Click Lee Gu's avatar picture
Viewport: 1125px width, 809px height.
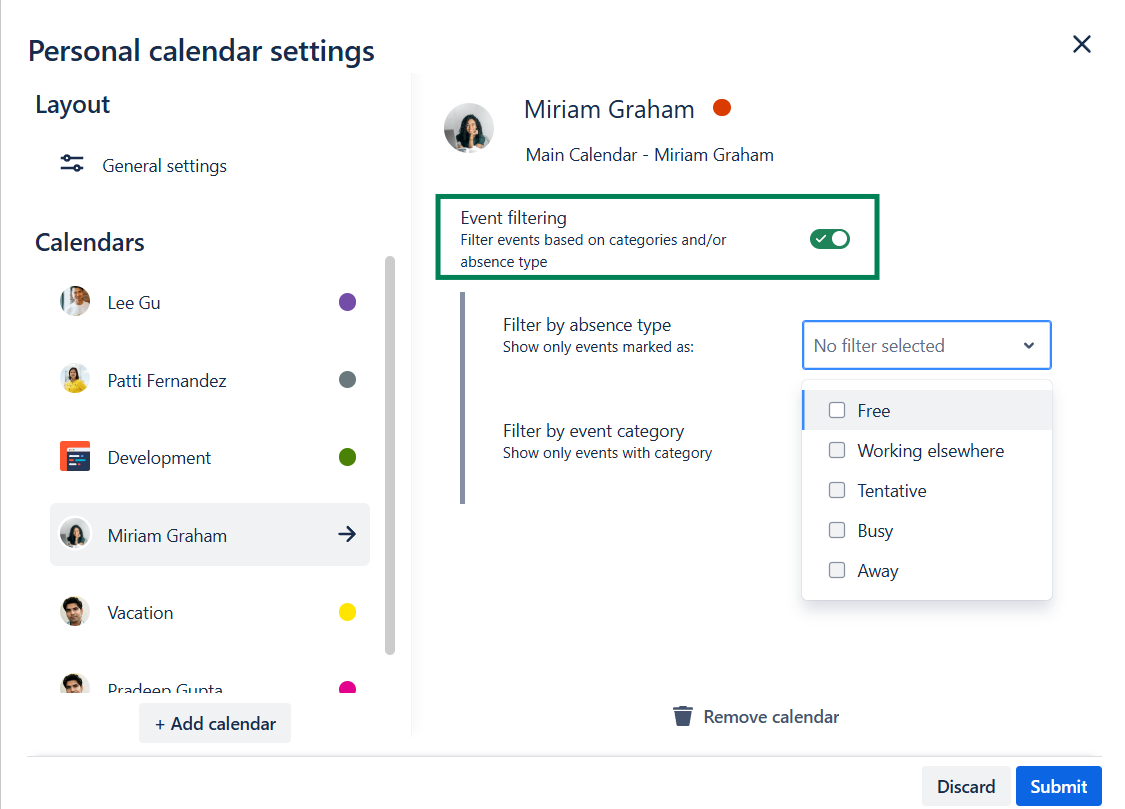(75, 302)
